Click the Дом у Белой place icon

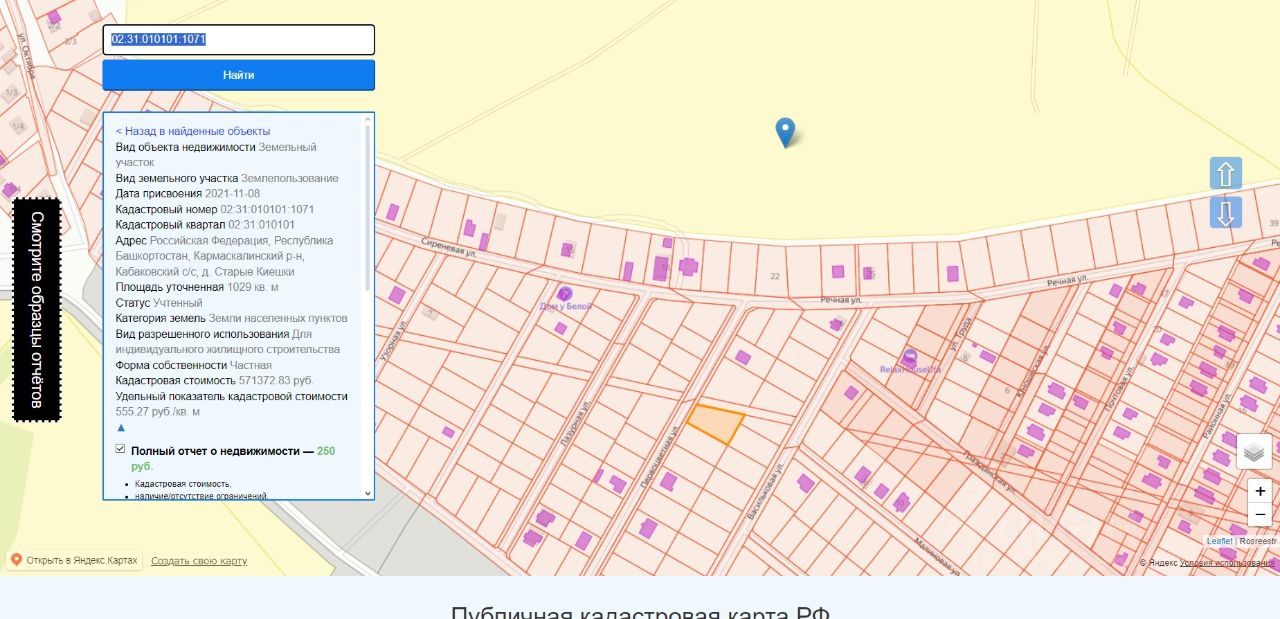pyautogui.click(x=565, y=294)
